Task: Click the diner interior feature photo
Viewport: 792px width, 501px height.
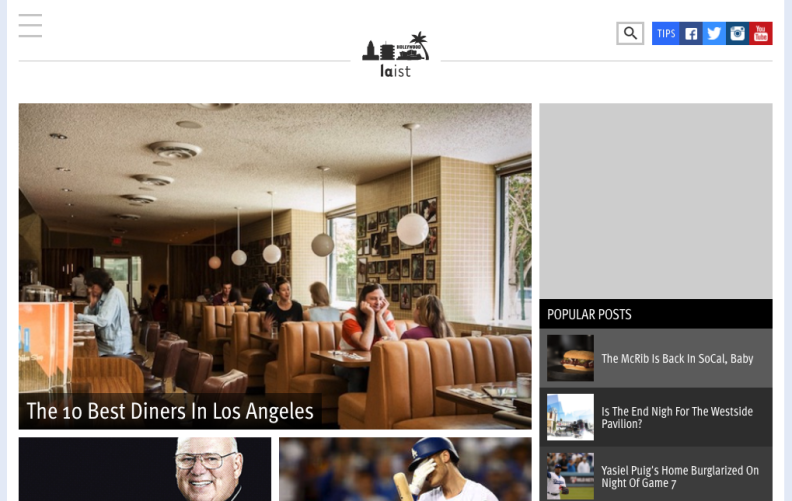Action: (x=275, y=247)
